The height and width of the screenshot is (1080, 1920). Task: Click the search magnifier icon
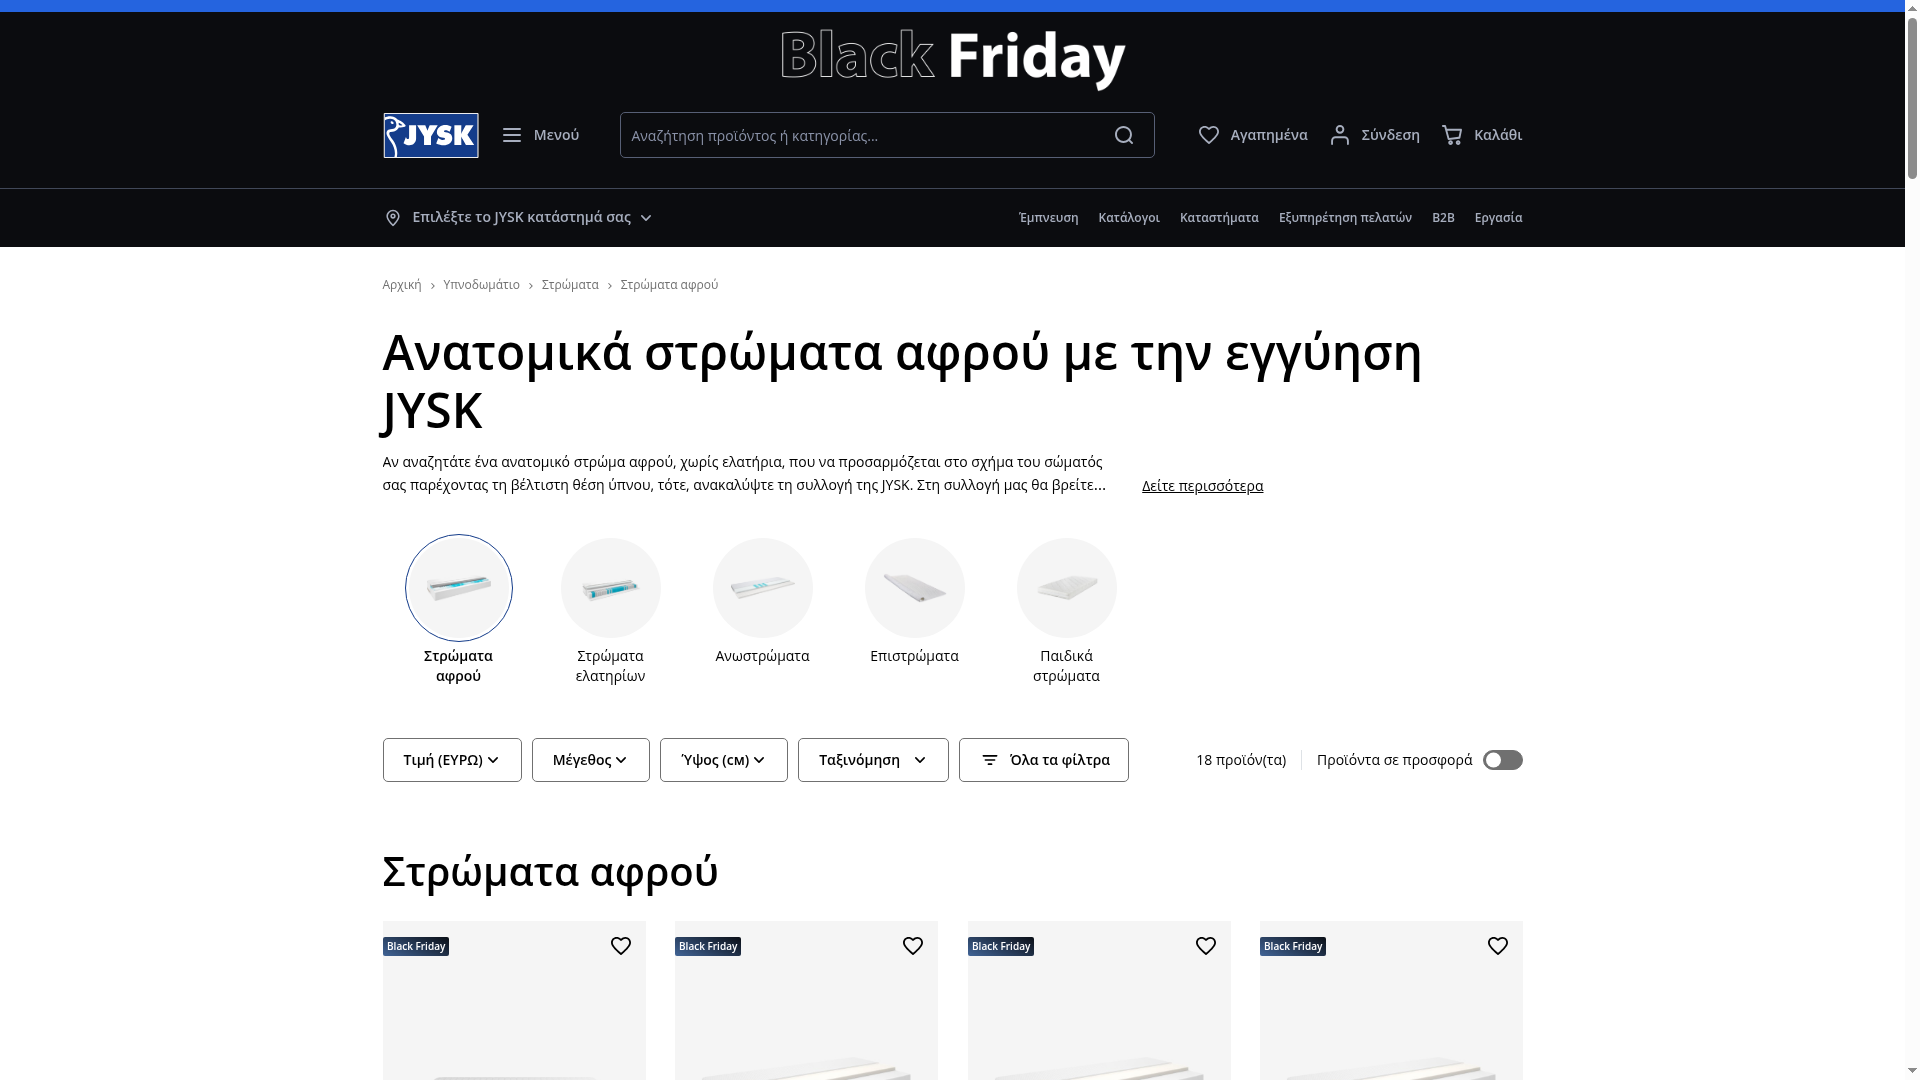tap(1124, 135)
